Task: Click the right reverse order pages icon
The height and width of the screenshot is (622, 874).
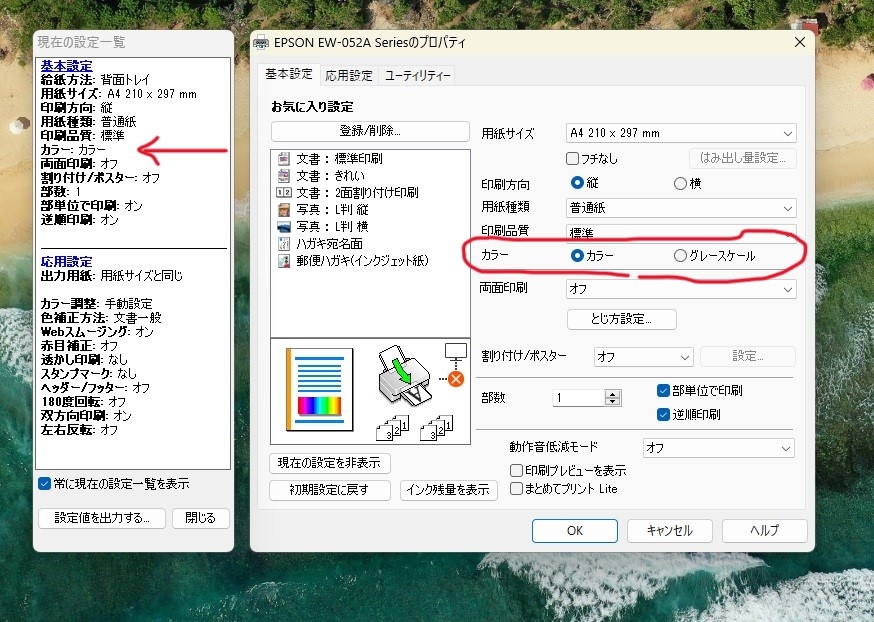Action: click(x=436, y=428)
